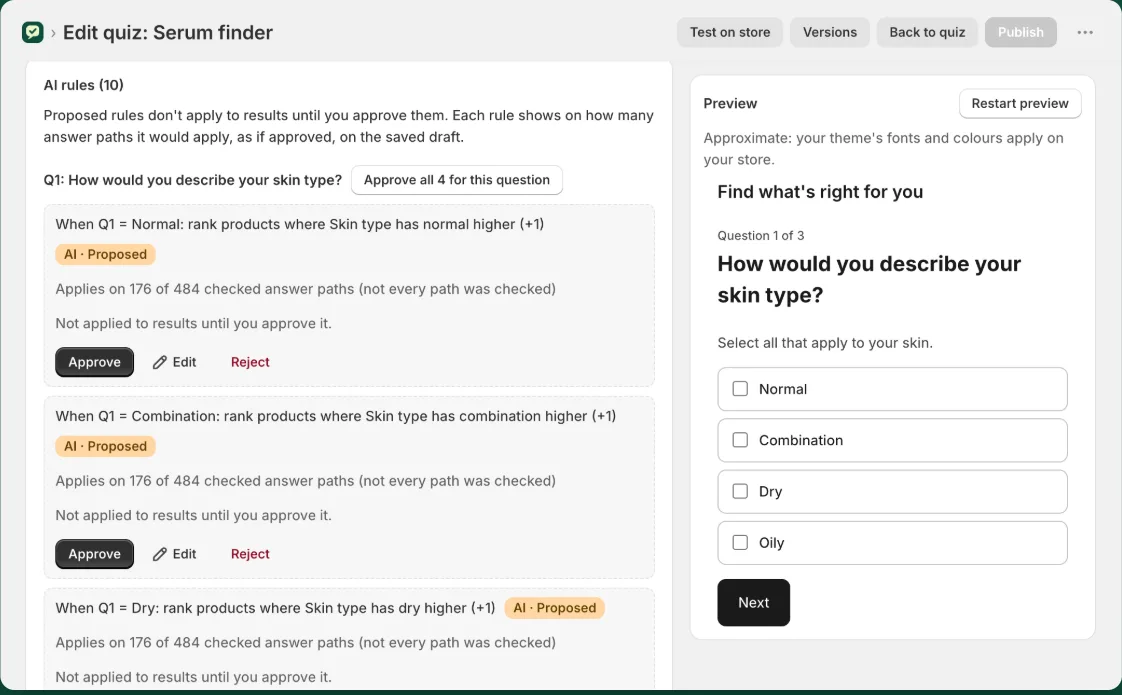Click pencil icon in Combination rule's Edit
Screen dimensions: 1122x695
point(160,555)
